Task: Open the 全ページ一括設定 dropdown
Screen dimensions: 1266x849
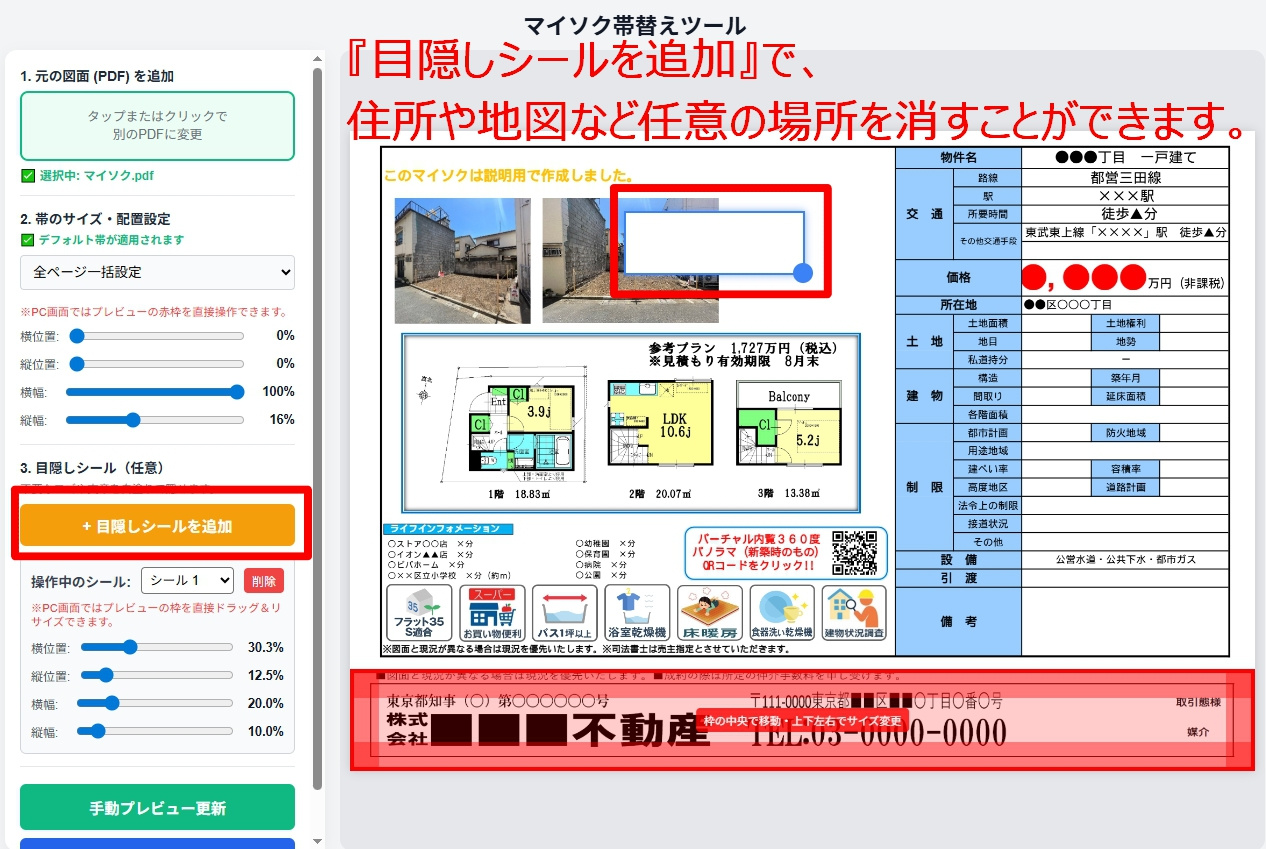Action: tap(157, 272)
